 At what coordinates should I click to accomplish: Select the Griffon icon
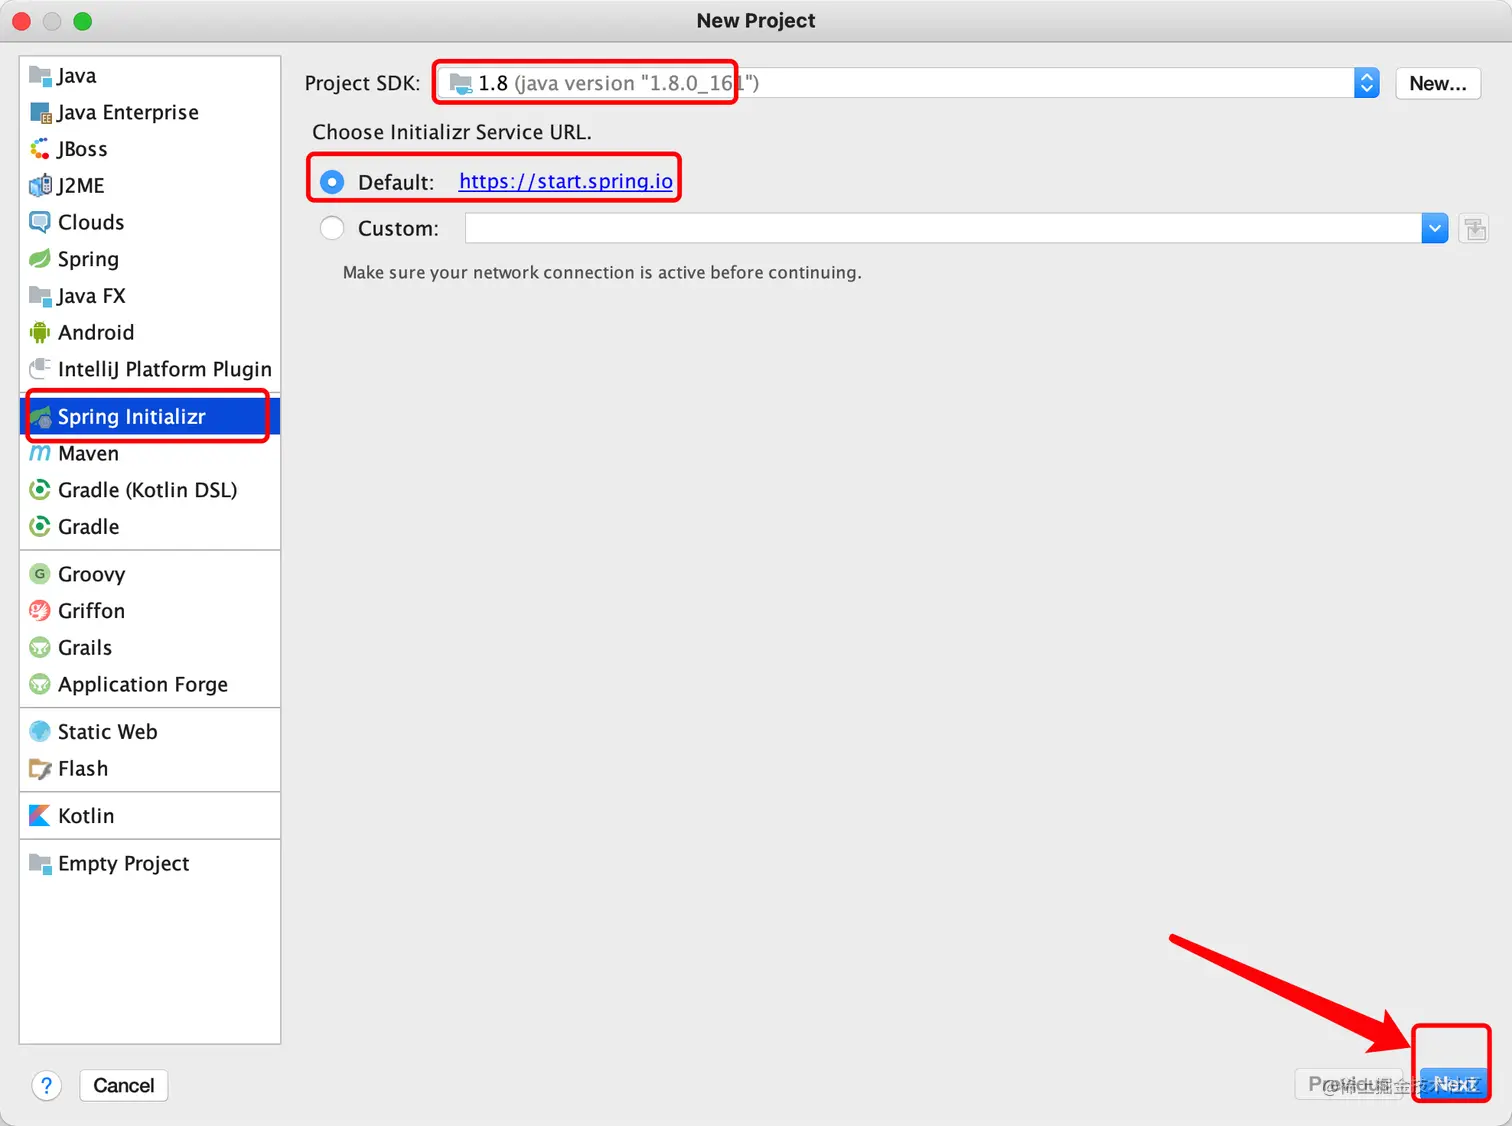(x=40, y=611)
